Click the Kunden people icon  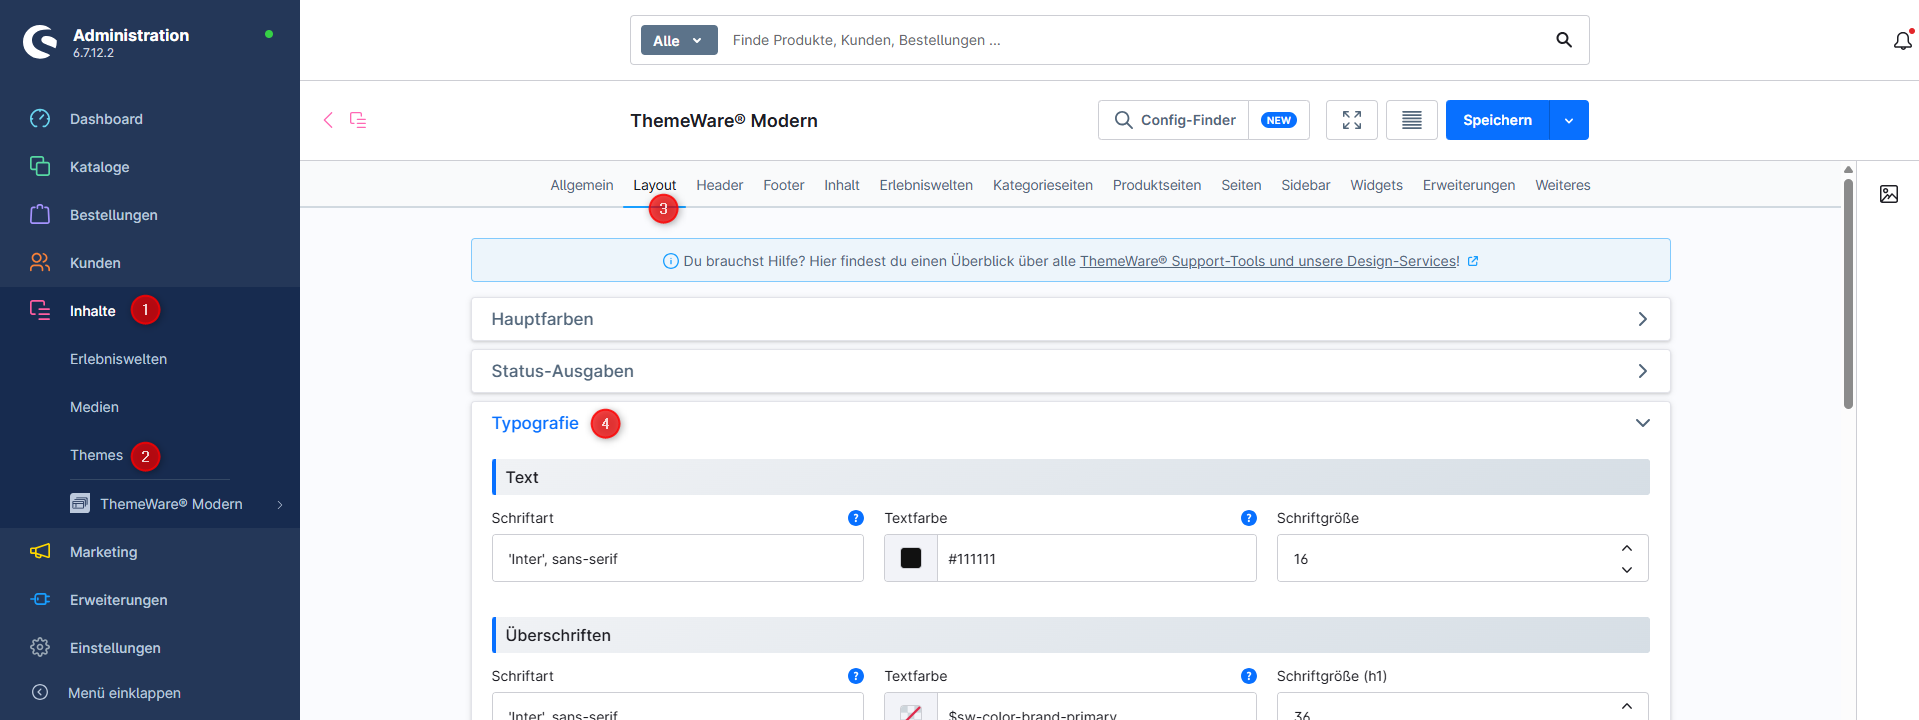(40, 262)
